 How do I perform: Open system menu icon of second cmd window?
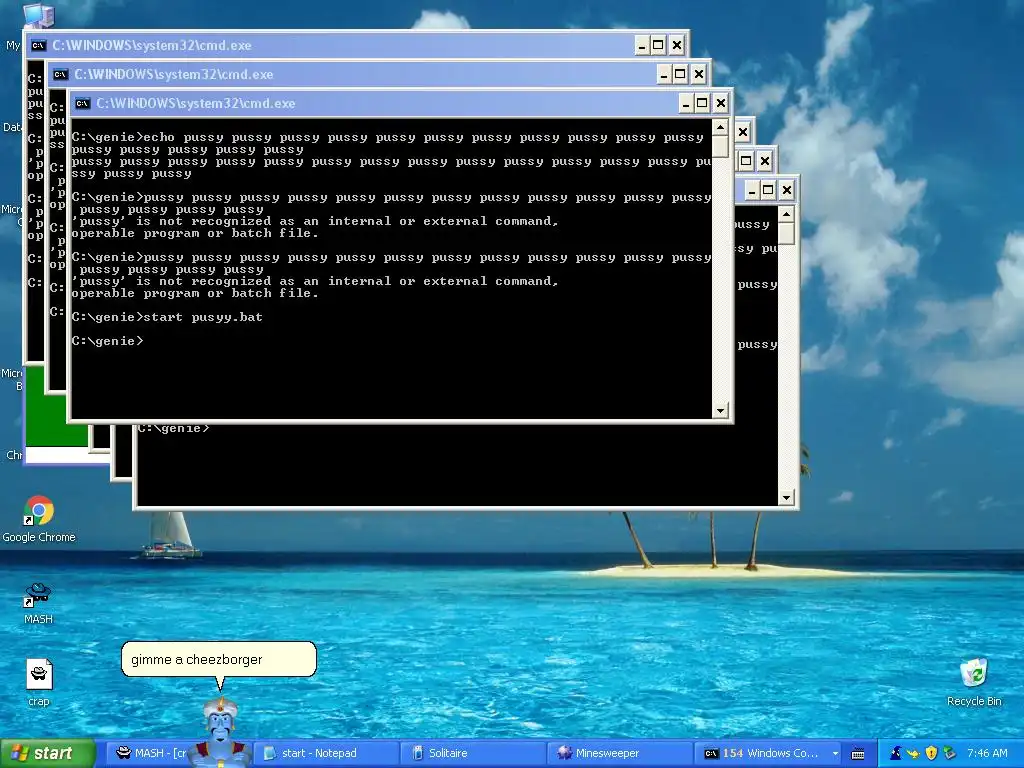[60, 74]
